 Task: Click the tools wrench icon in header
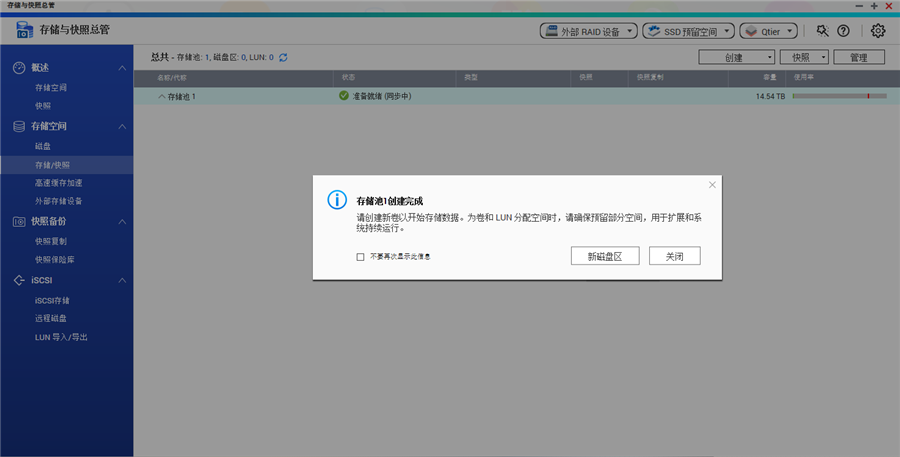(x=822, y=31)
